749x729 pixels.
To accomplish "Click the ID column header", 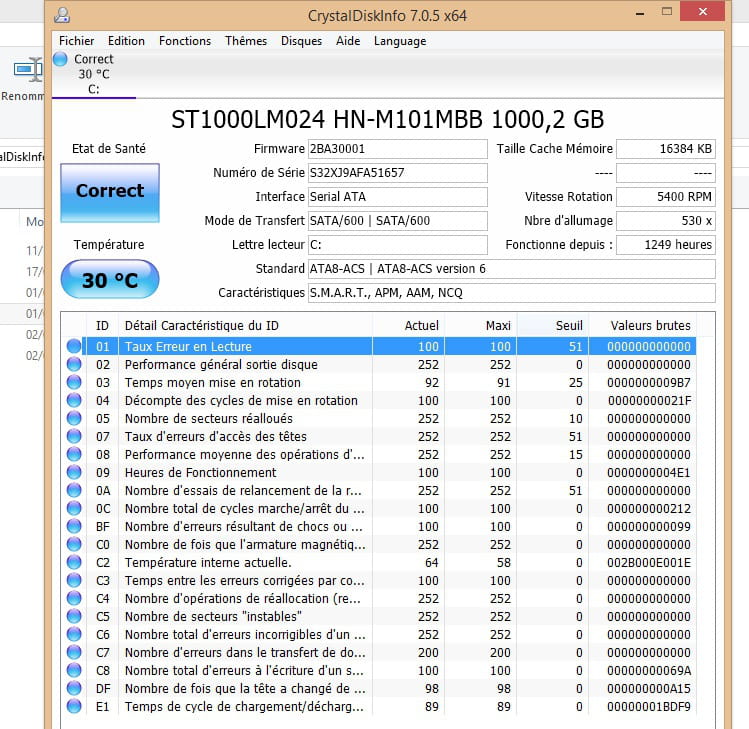I will tap(102, 326).
